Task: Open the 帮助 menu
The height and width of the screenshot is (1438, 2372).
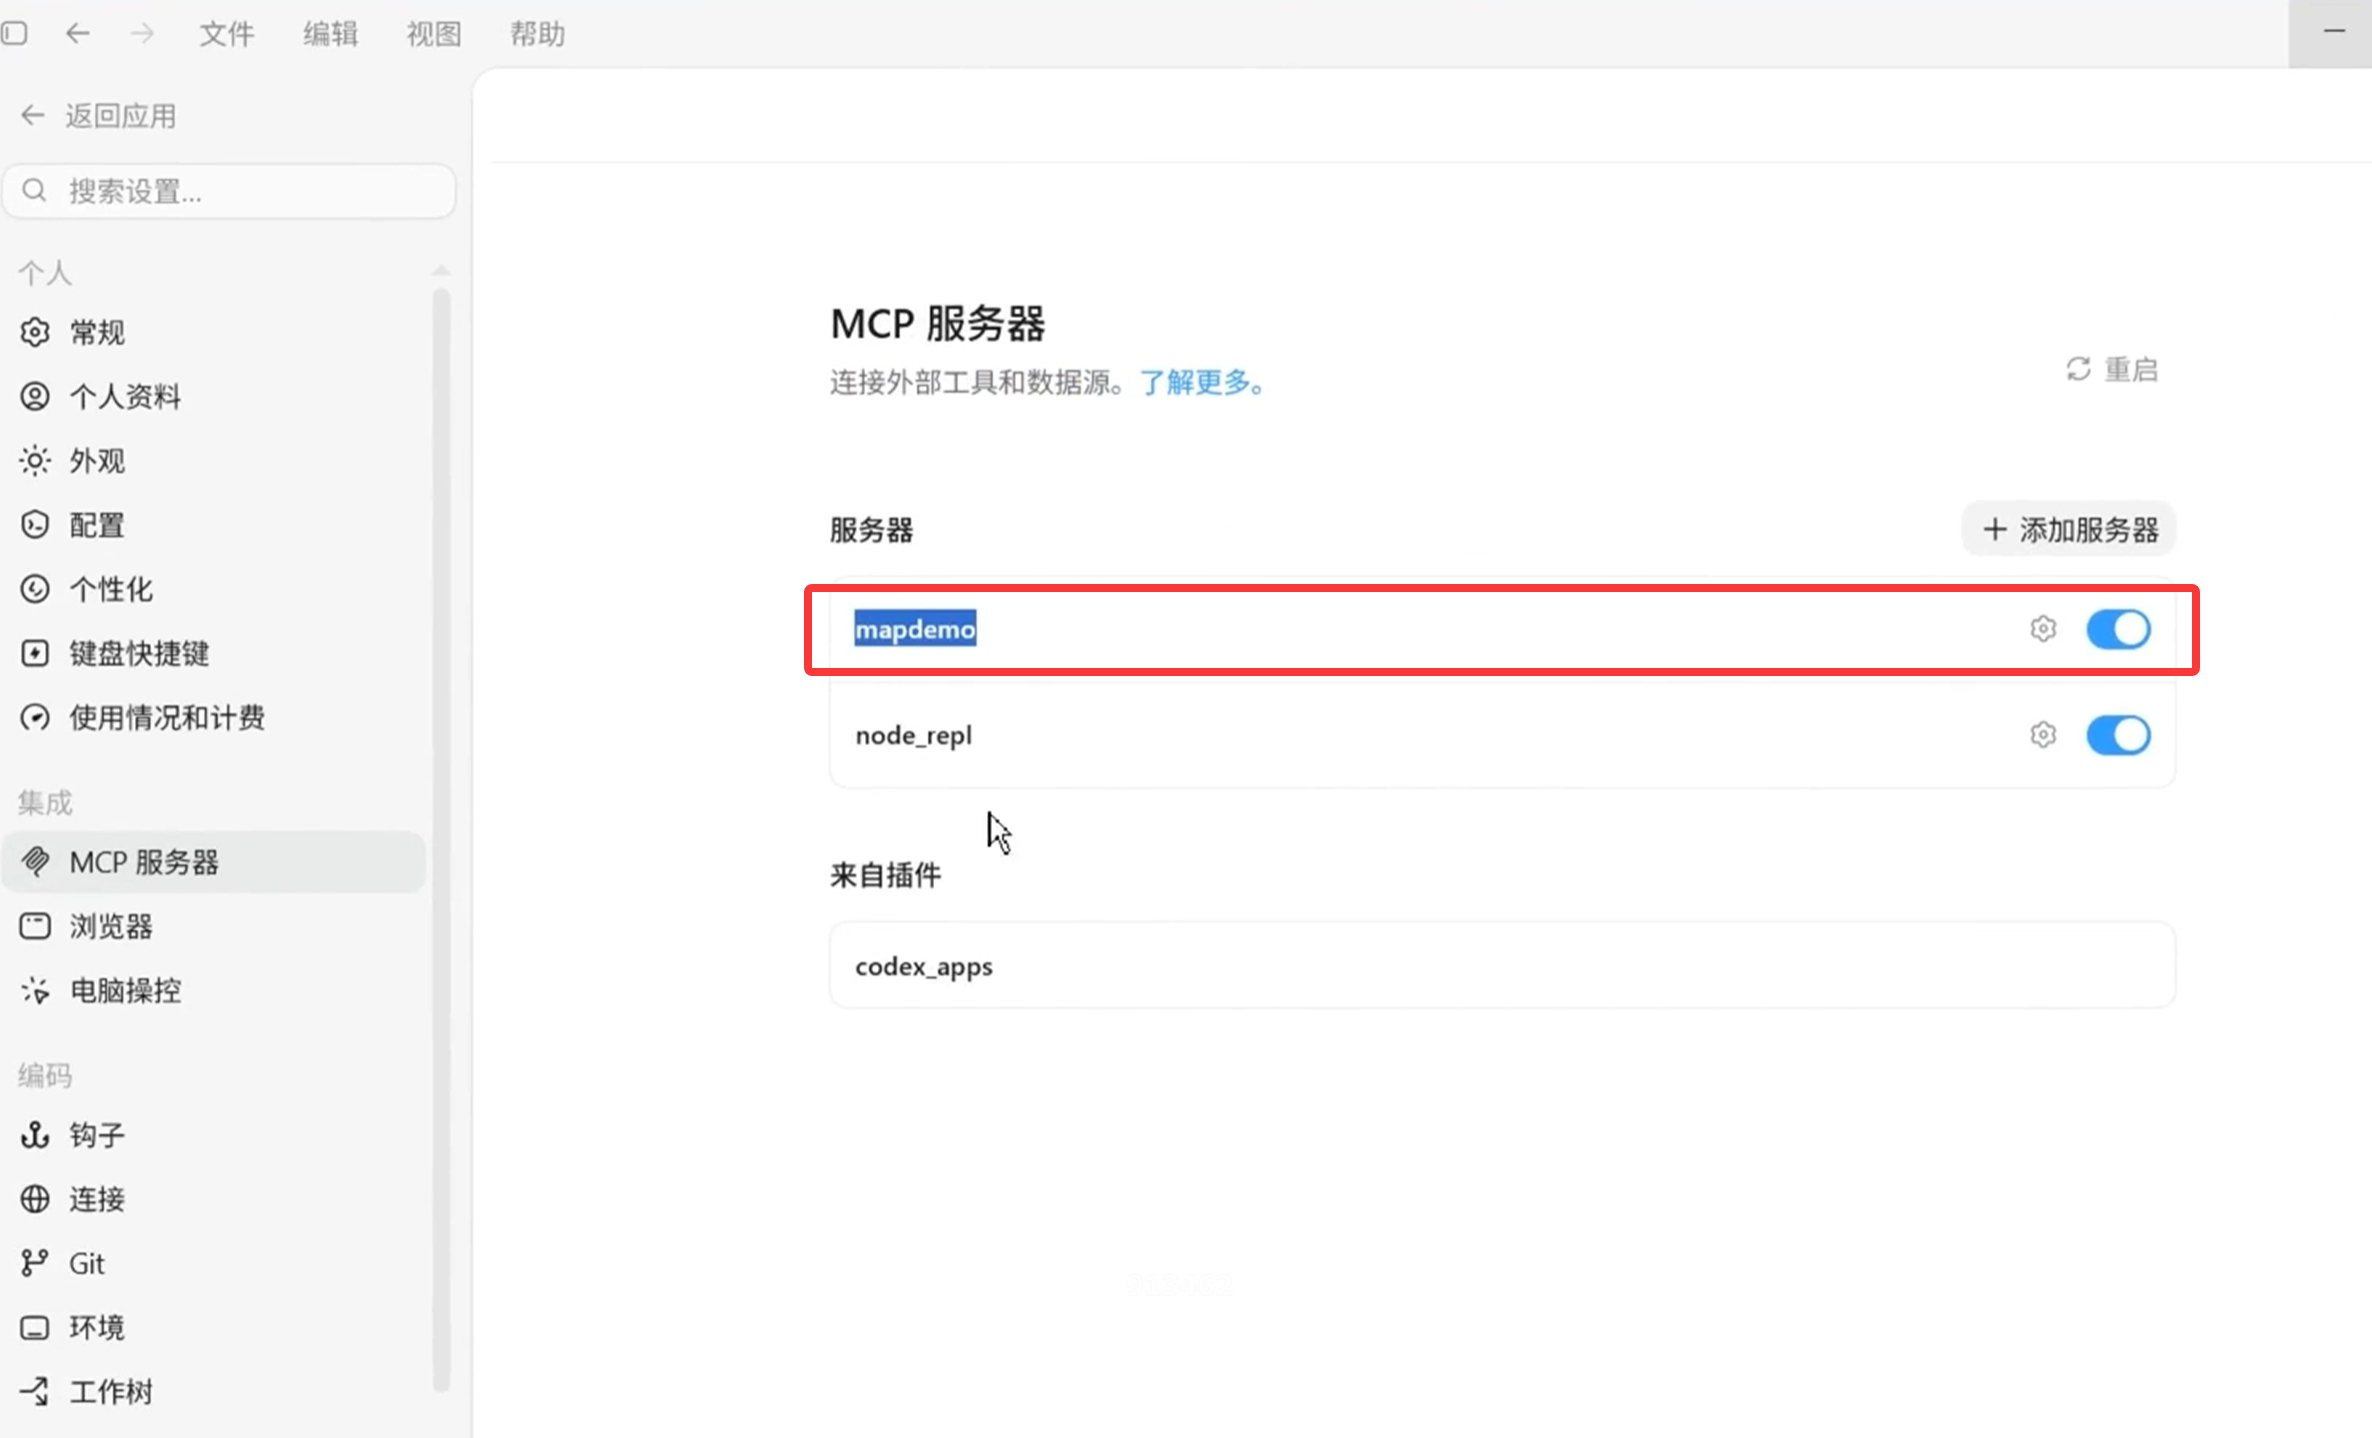Action: [538, 34]
